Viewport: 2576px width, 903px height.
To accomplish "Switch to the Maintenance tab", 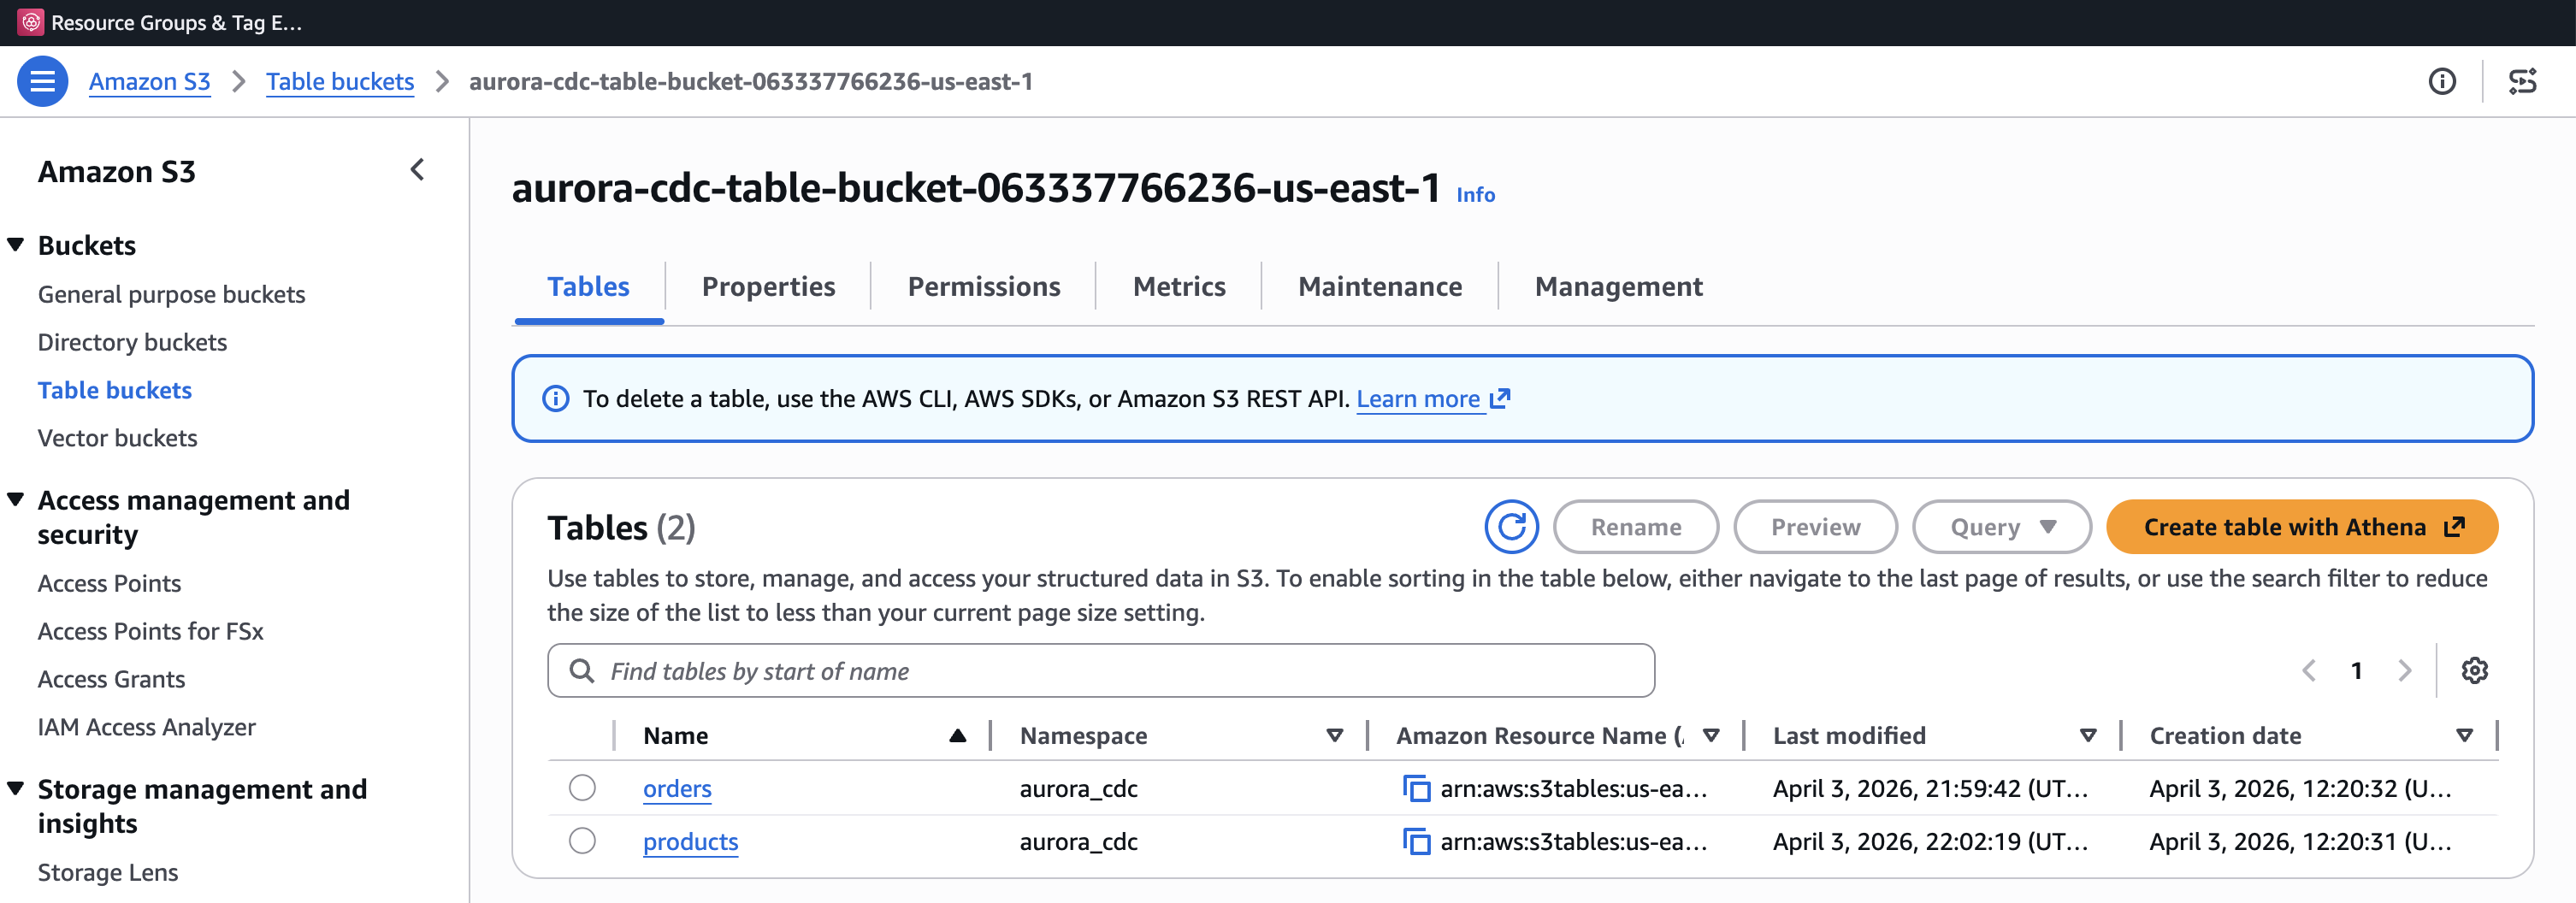I will point(1380,287).
